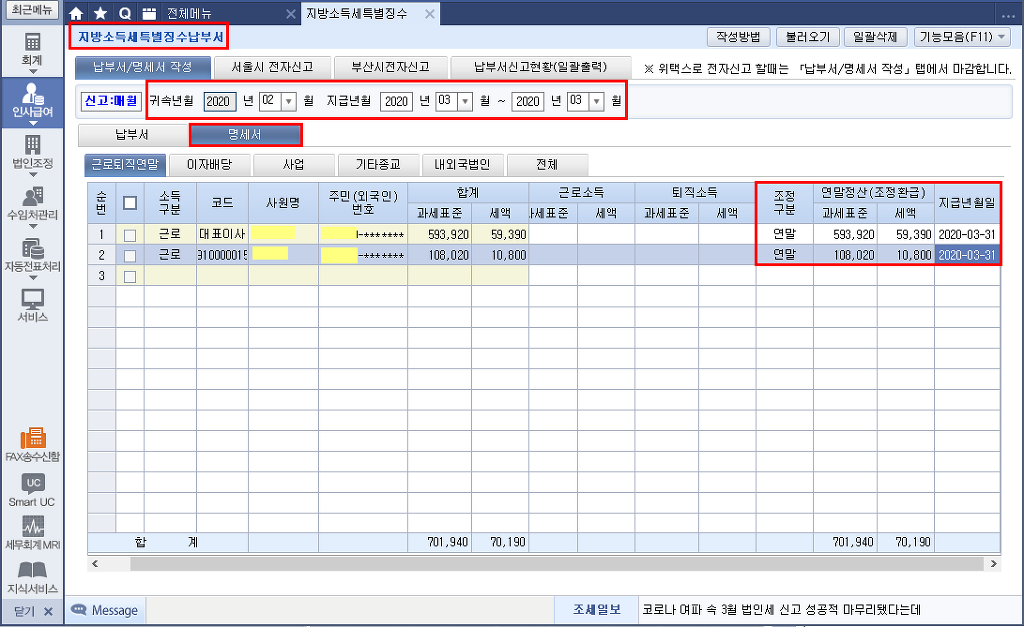This screenshot has height=627, width=1024.
Task: Toggle the header select-all checkbox
Action: [130, 203]
